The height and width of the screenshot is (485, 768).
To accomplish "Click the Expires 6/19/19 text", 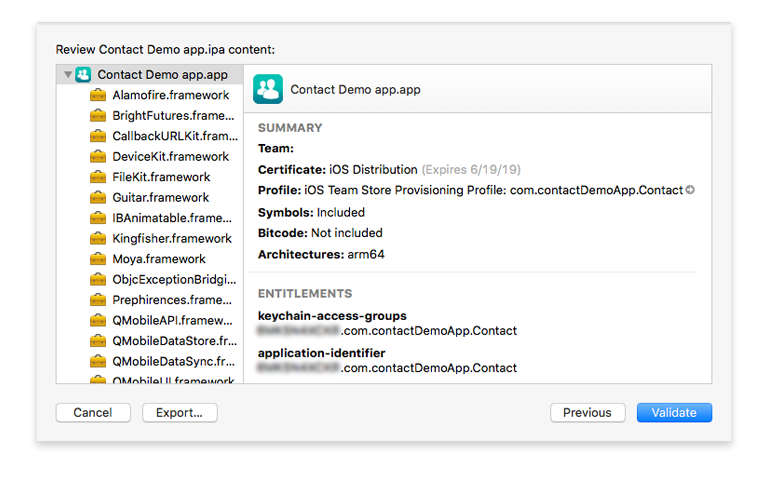I will (471, 170).
